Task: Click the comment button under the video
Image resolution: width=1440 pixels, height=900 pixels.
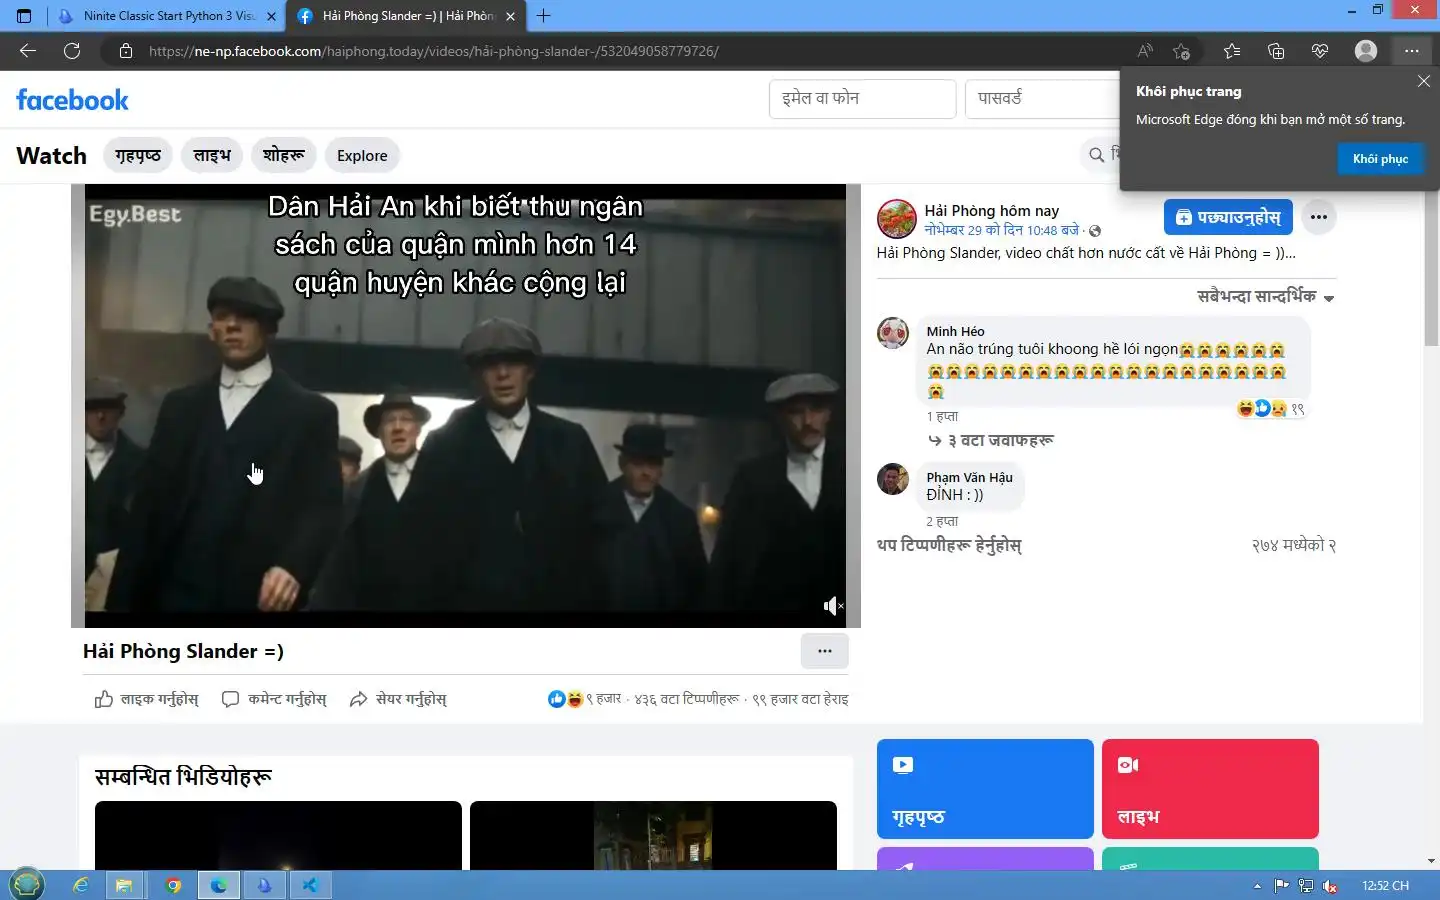Action: coord(274,699)
